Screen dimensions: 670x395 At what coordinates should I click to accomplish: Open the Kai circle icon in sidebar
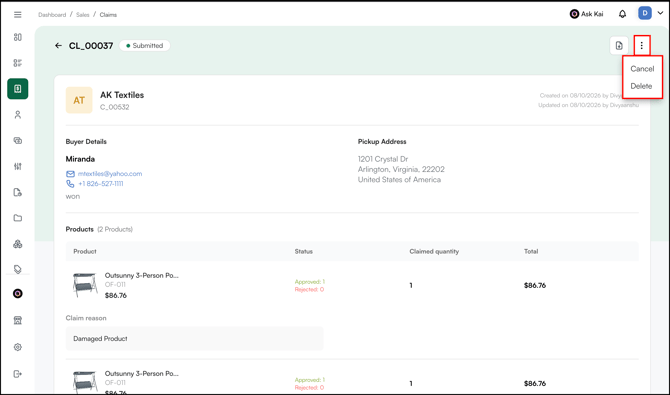[x=18, y=294]
